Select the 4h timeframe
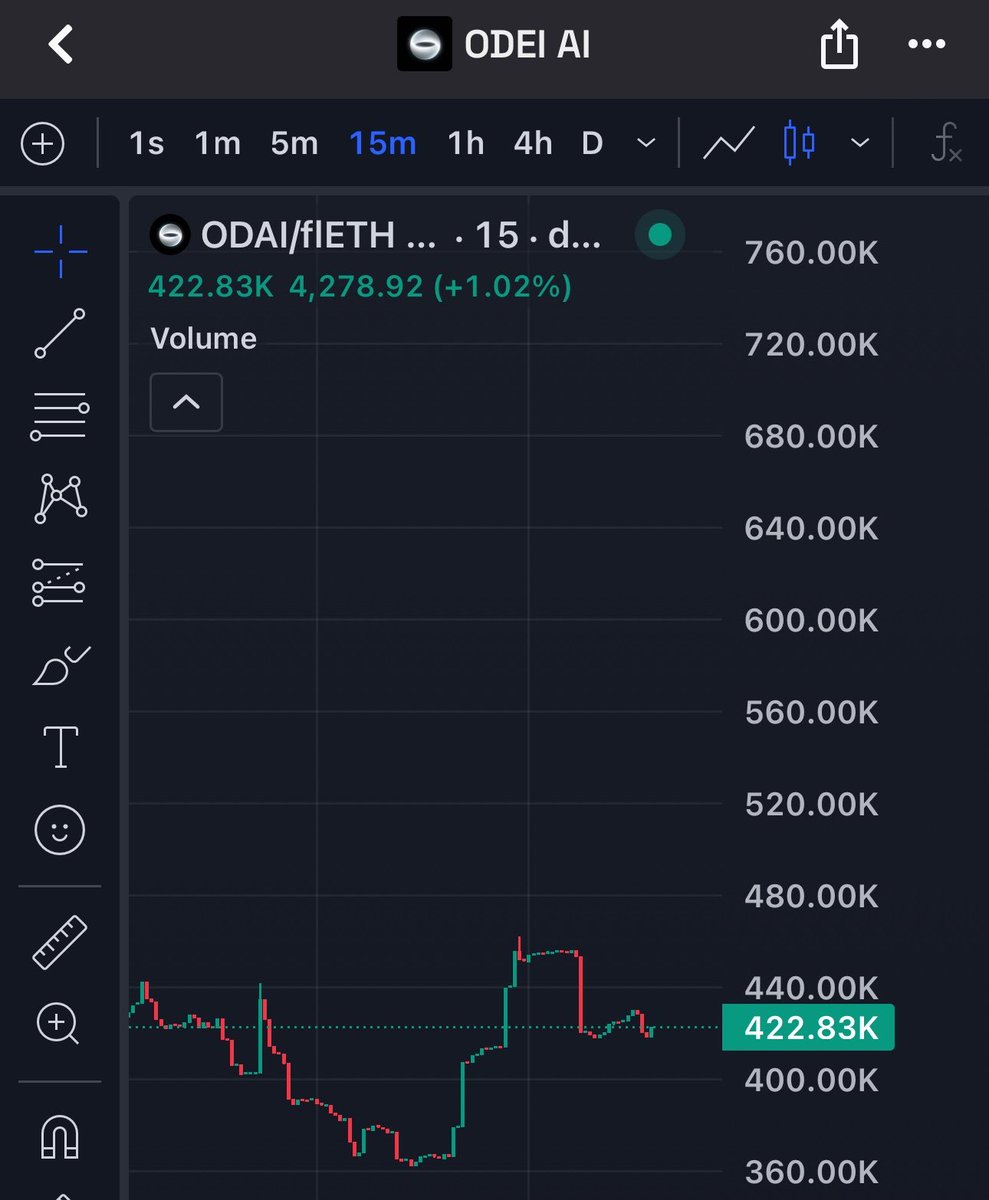989x1200 pixels. [533, 144]
